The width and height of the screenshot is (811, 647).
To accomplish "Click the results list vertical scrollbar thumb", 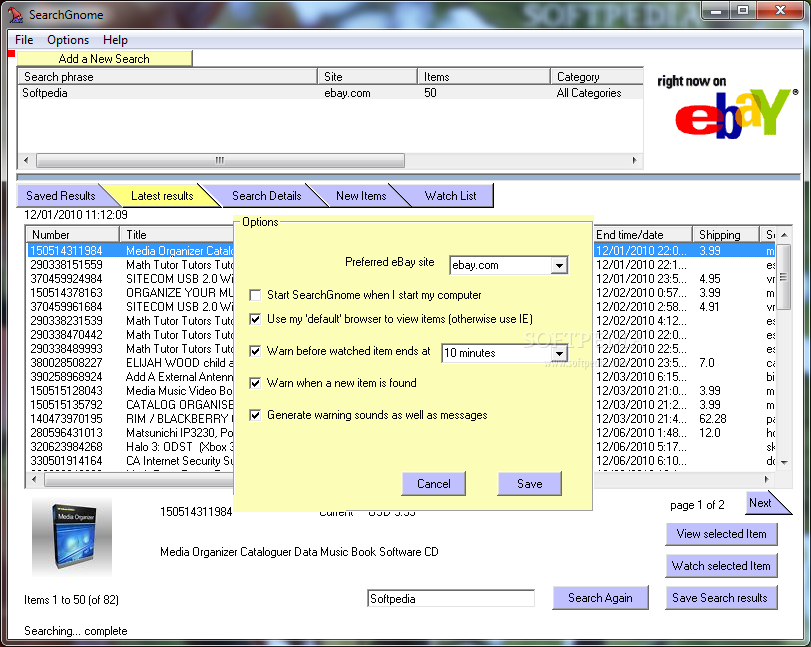I will pyautogui.click(x=784, y=277).
